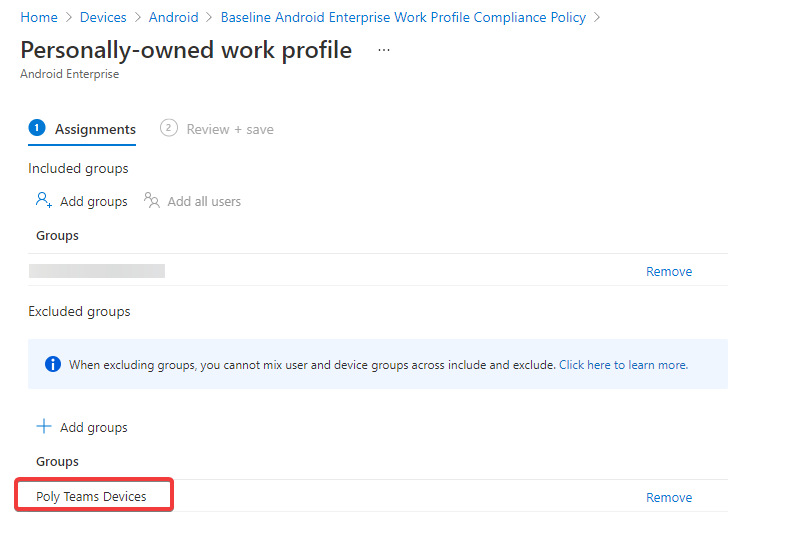Open the ellipsis more options menu

point(384,50)
